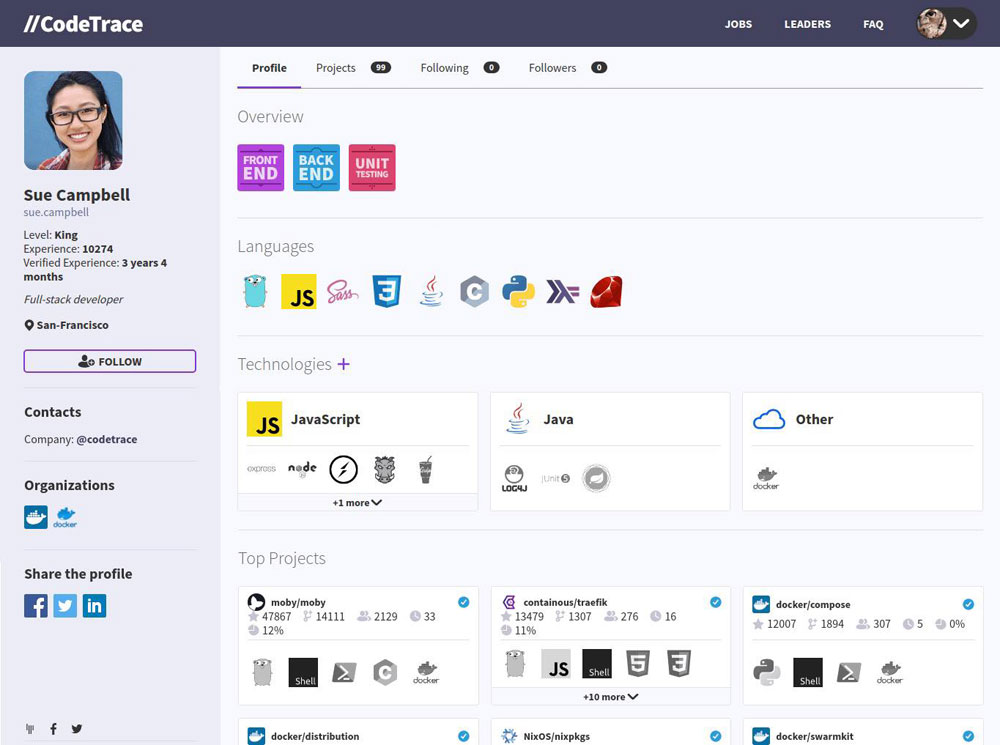Open FAQ in top navigation
This screenshot has width=1000, height=745.
(x=873, y=24)
